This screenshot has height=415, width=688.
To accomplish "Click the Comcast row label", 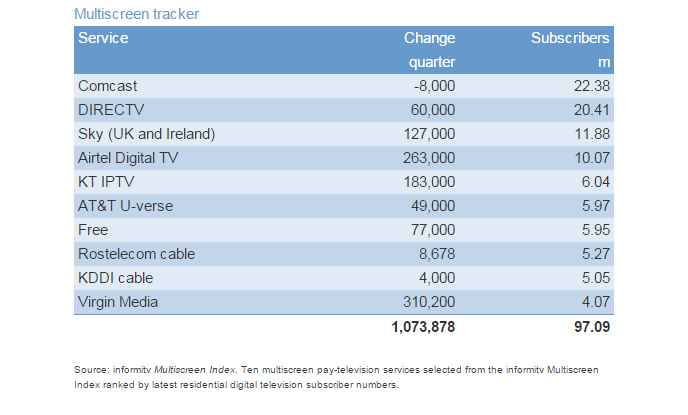I will [108, 86].
